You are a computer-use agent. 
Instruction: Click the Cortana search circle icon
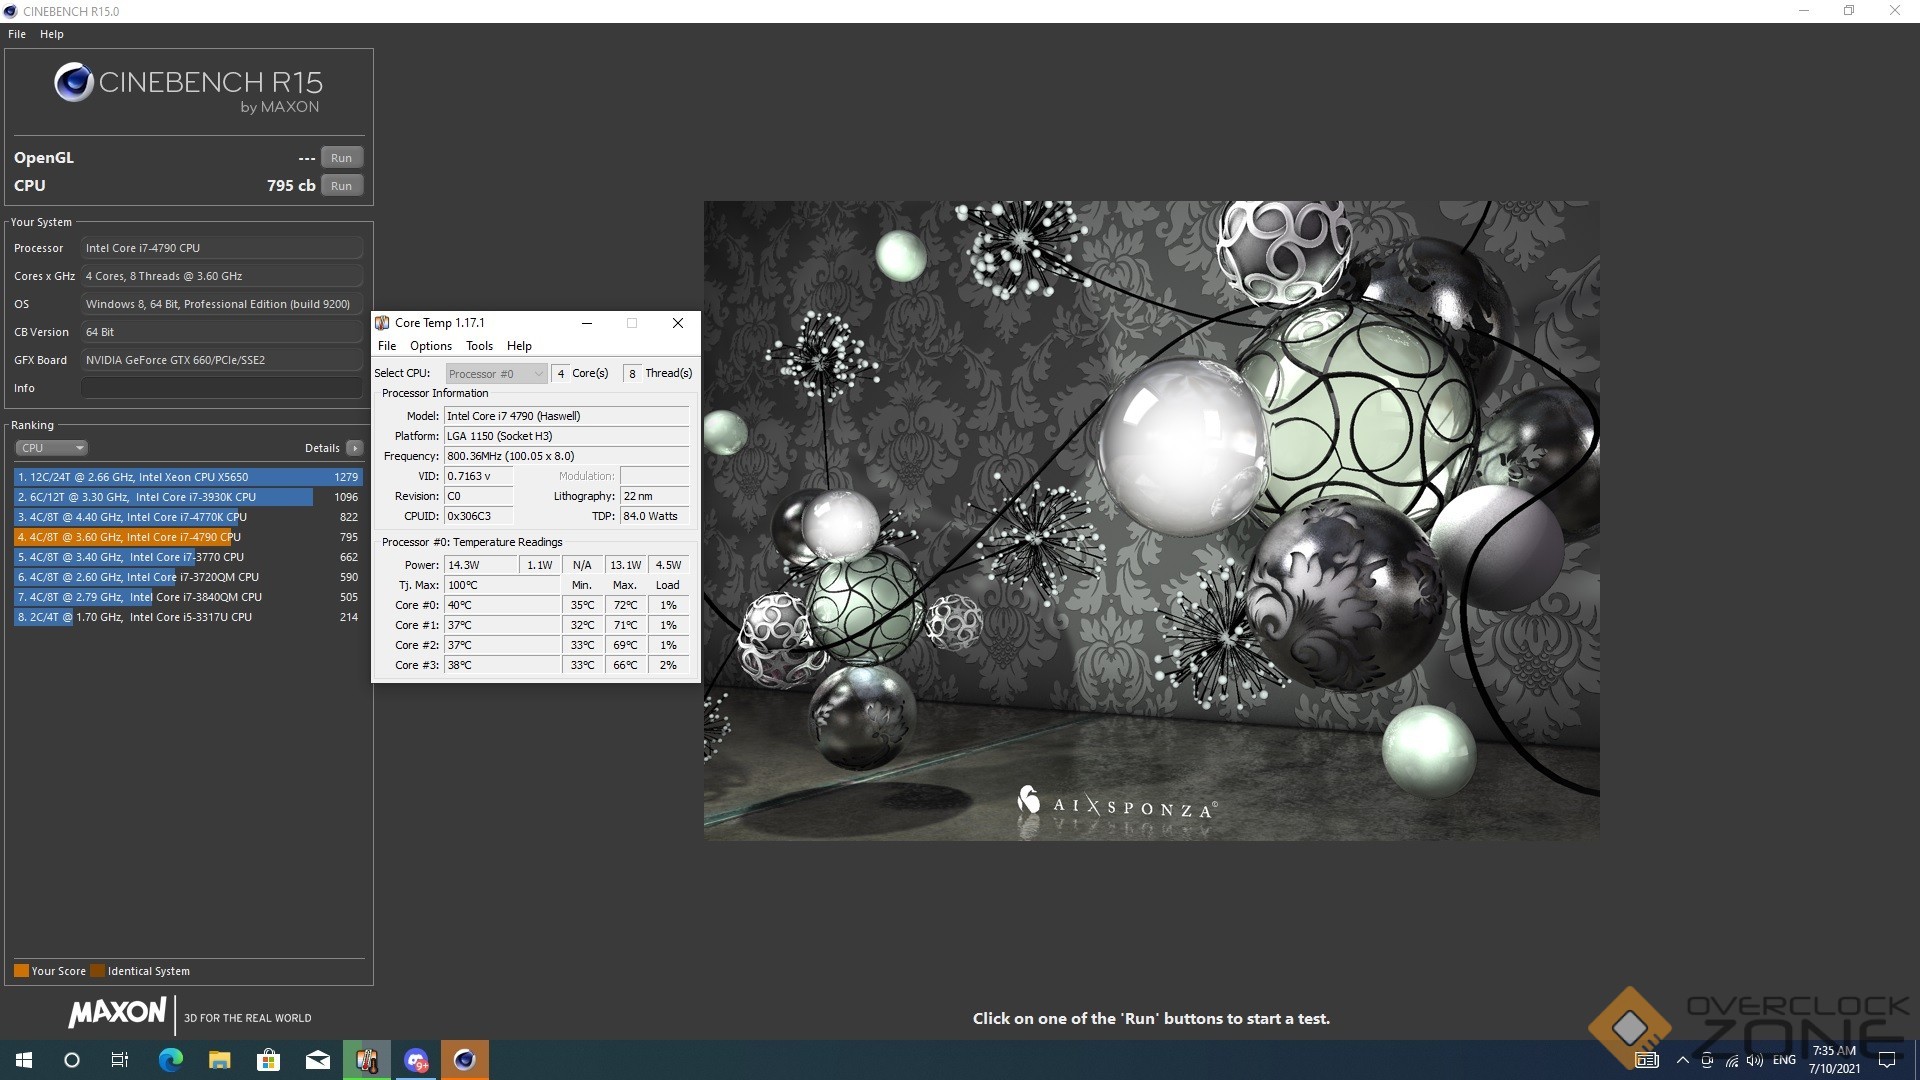tap(72, 1060)
